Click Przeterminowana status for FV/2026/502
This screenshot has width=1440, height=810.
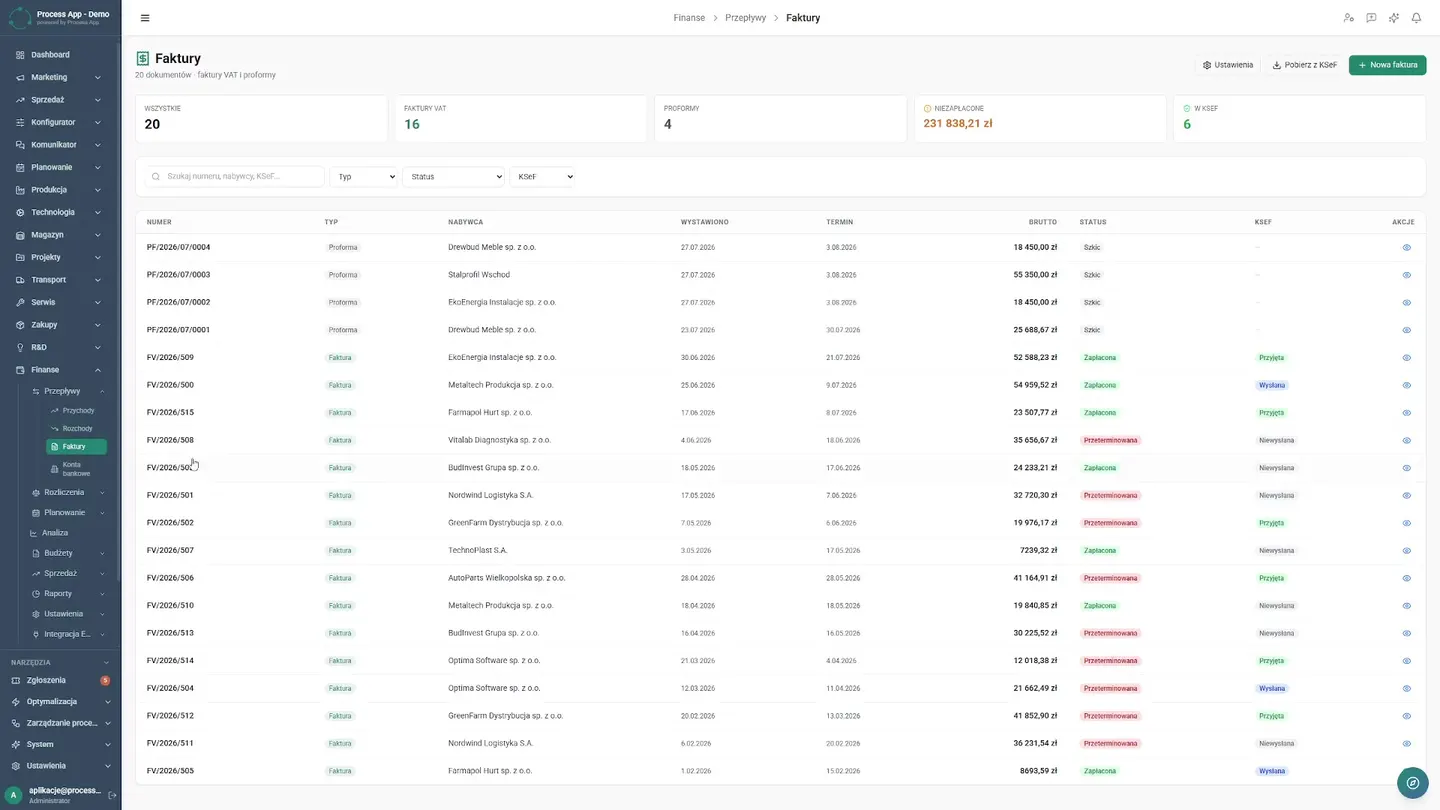(1110, 523)
